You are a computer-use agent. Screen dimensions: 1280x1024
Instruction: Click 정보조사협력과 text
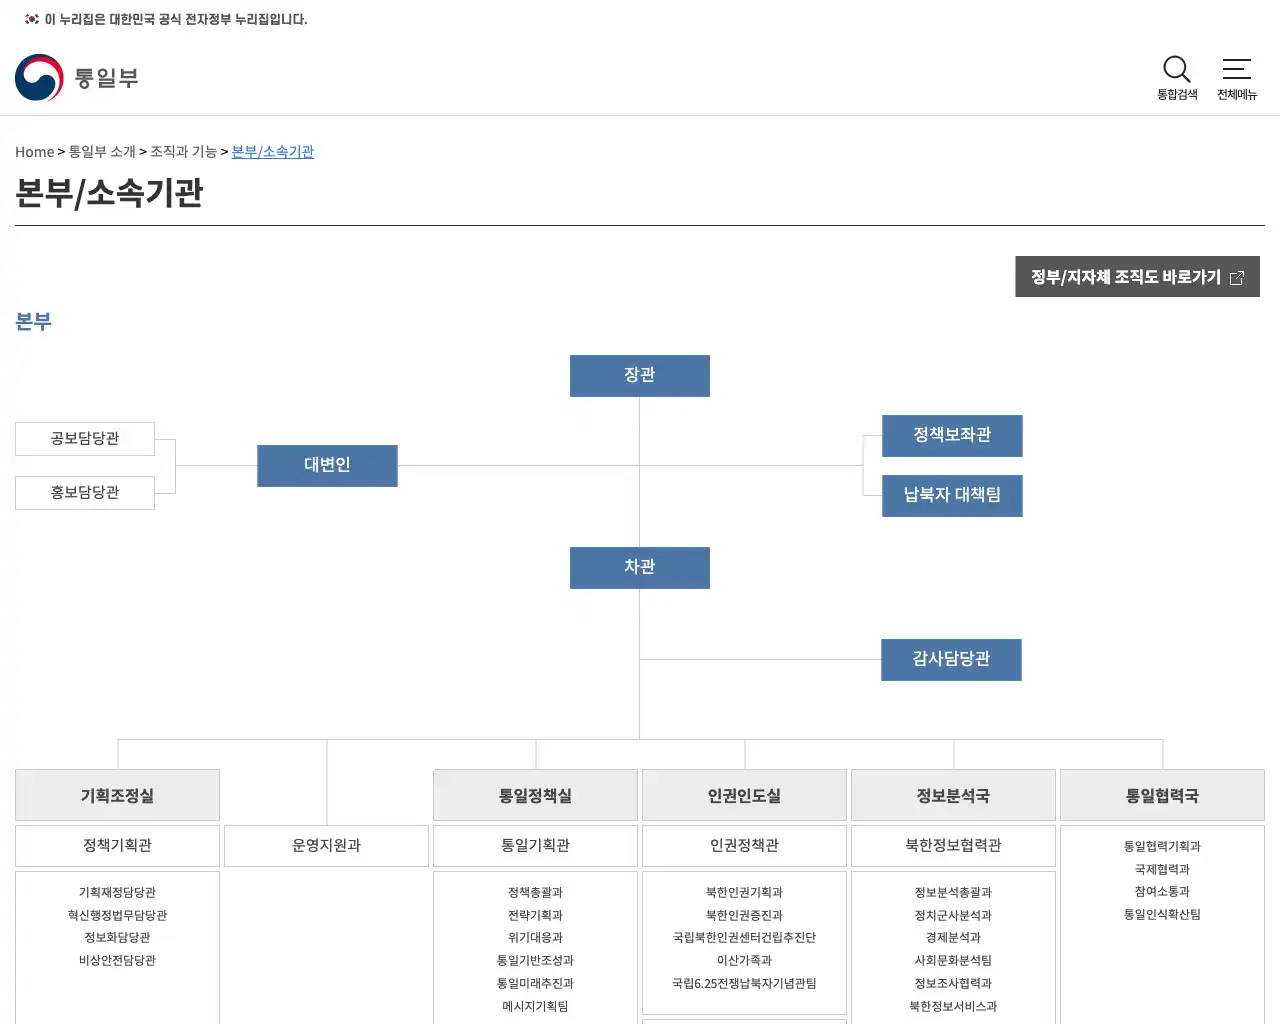(953, 983)
